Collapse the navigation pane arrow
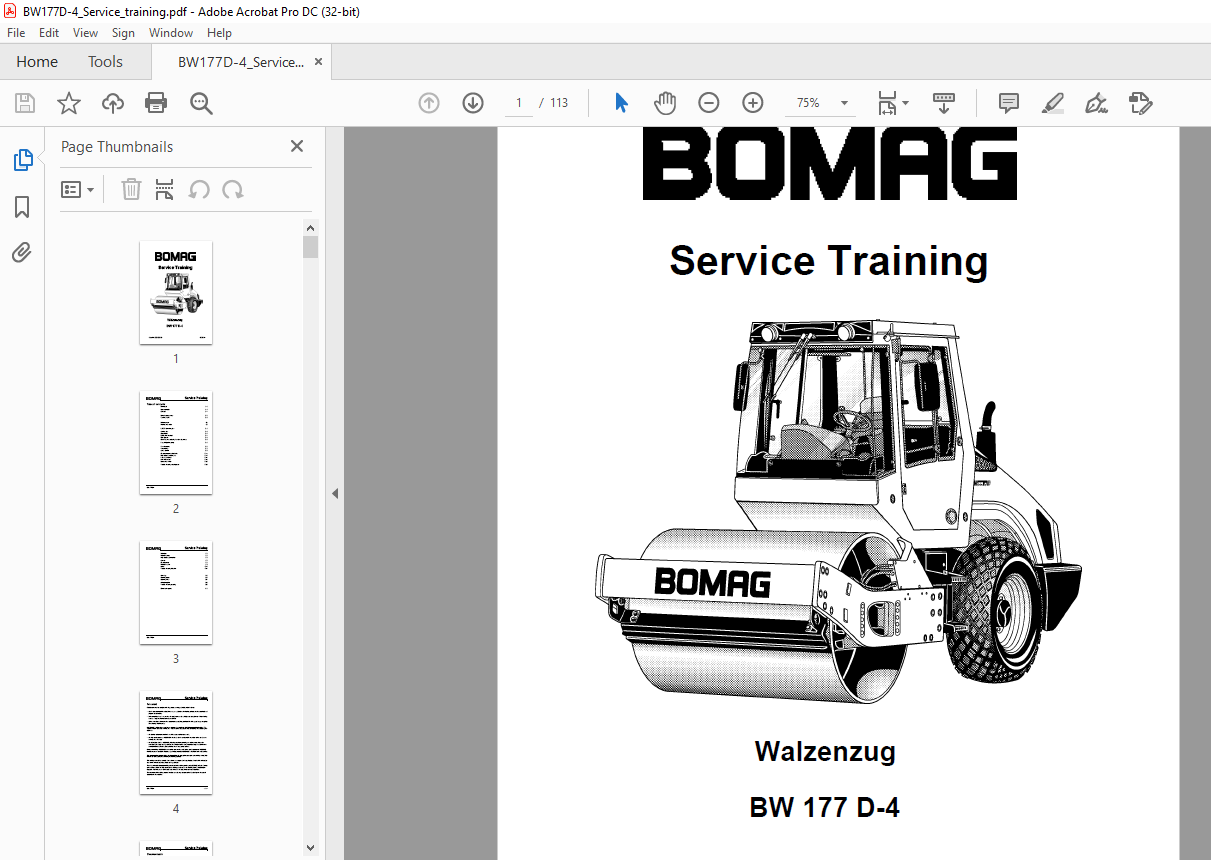Screen dimensions: 1211x860 tap(335, 493)
